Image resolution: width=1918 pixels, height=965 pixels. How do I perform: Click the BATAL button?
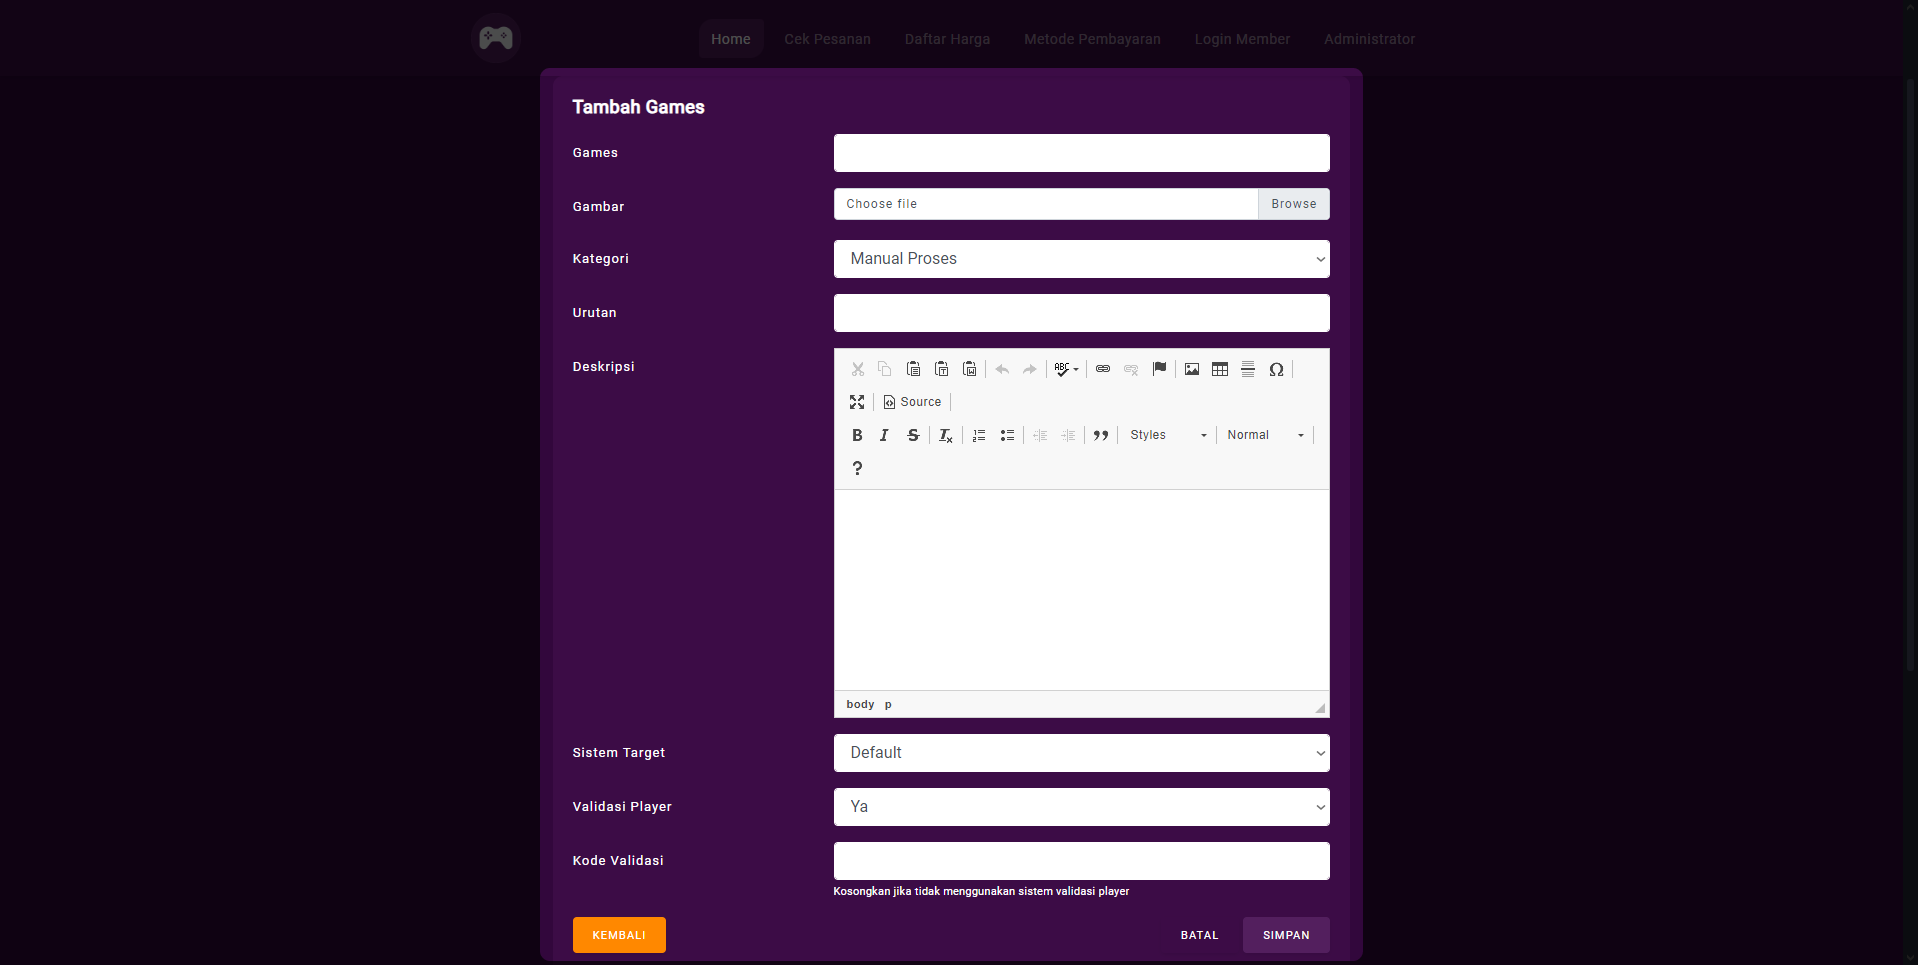tap(1199, 935)
